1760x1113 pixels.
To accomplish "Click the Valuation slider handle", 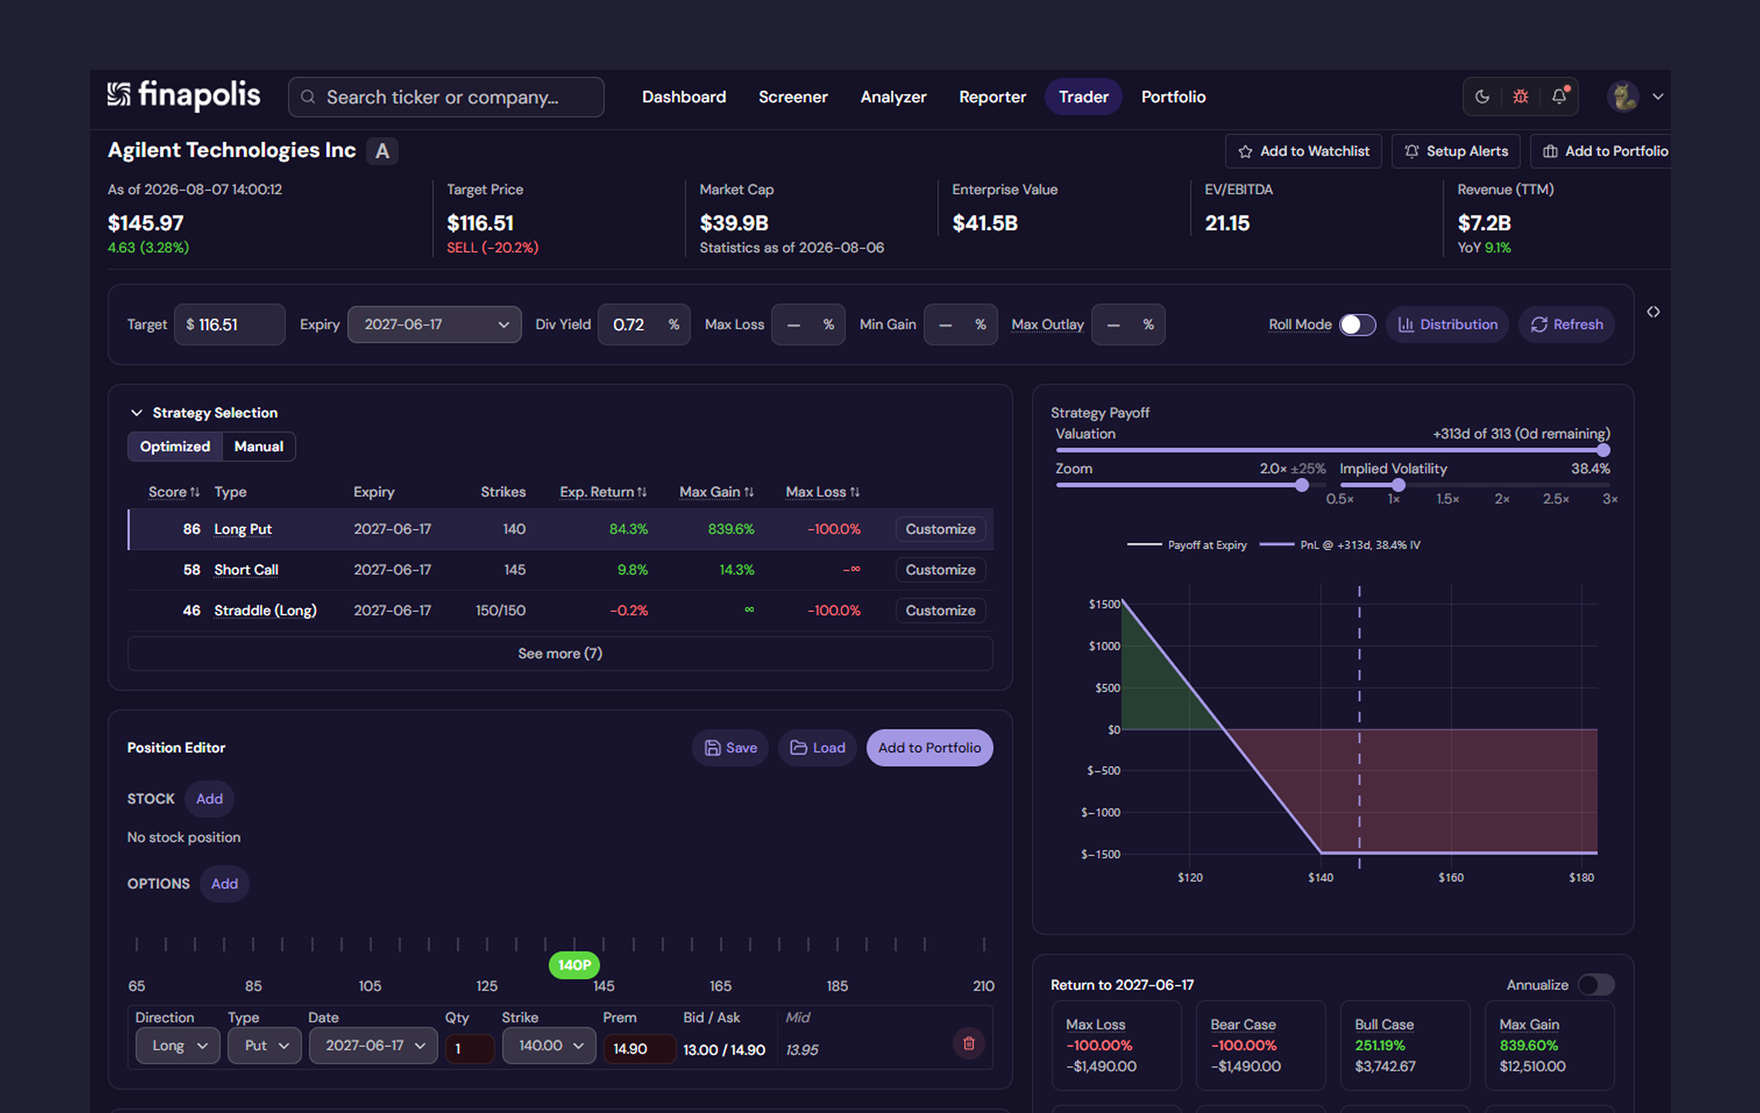I will (1603, 450).
